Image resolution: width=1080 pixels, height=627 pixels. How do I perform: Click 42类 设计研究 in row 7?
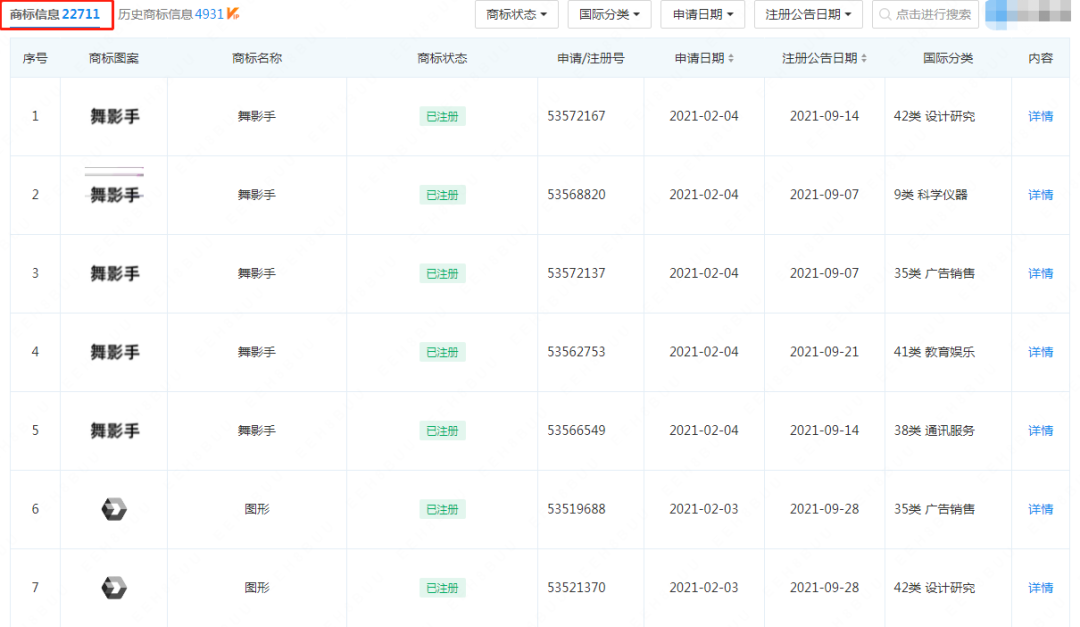pyautogui.click(x=934, y=588)
